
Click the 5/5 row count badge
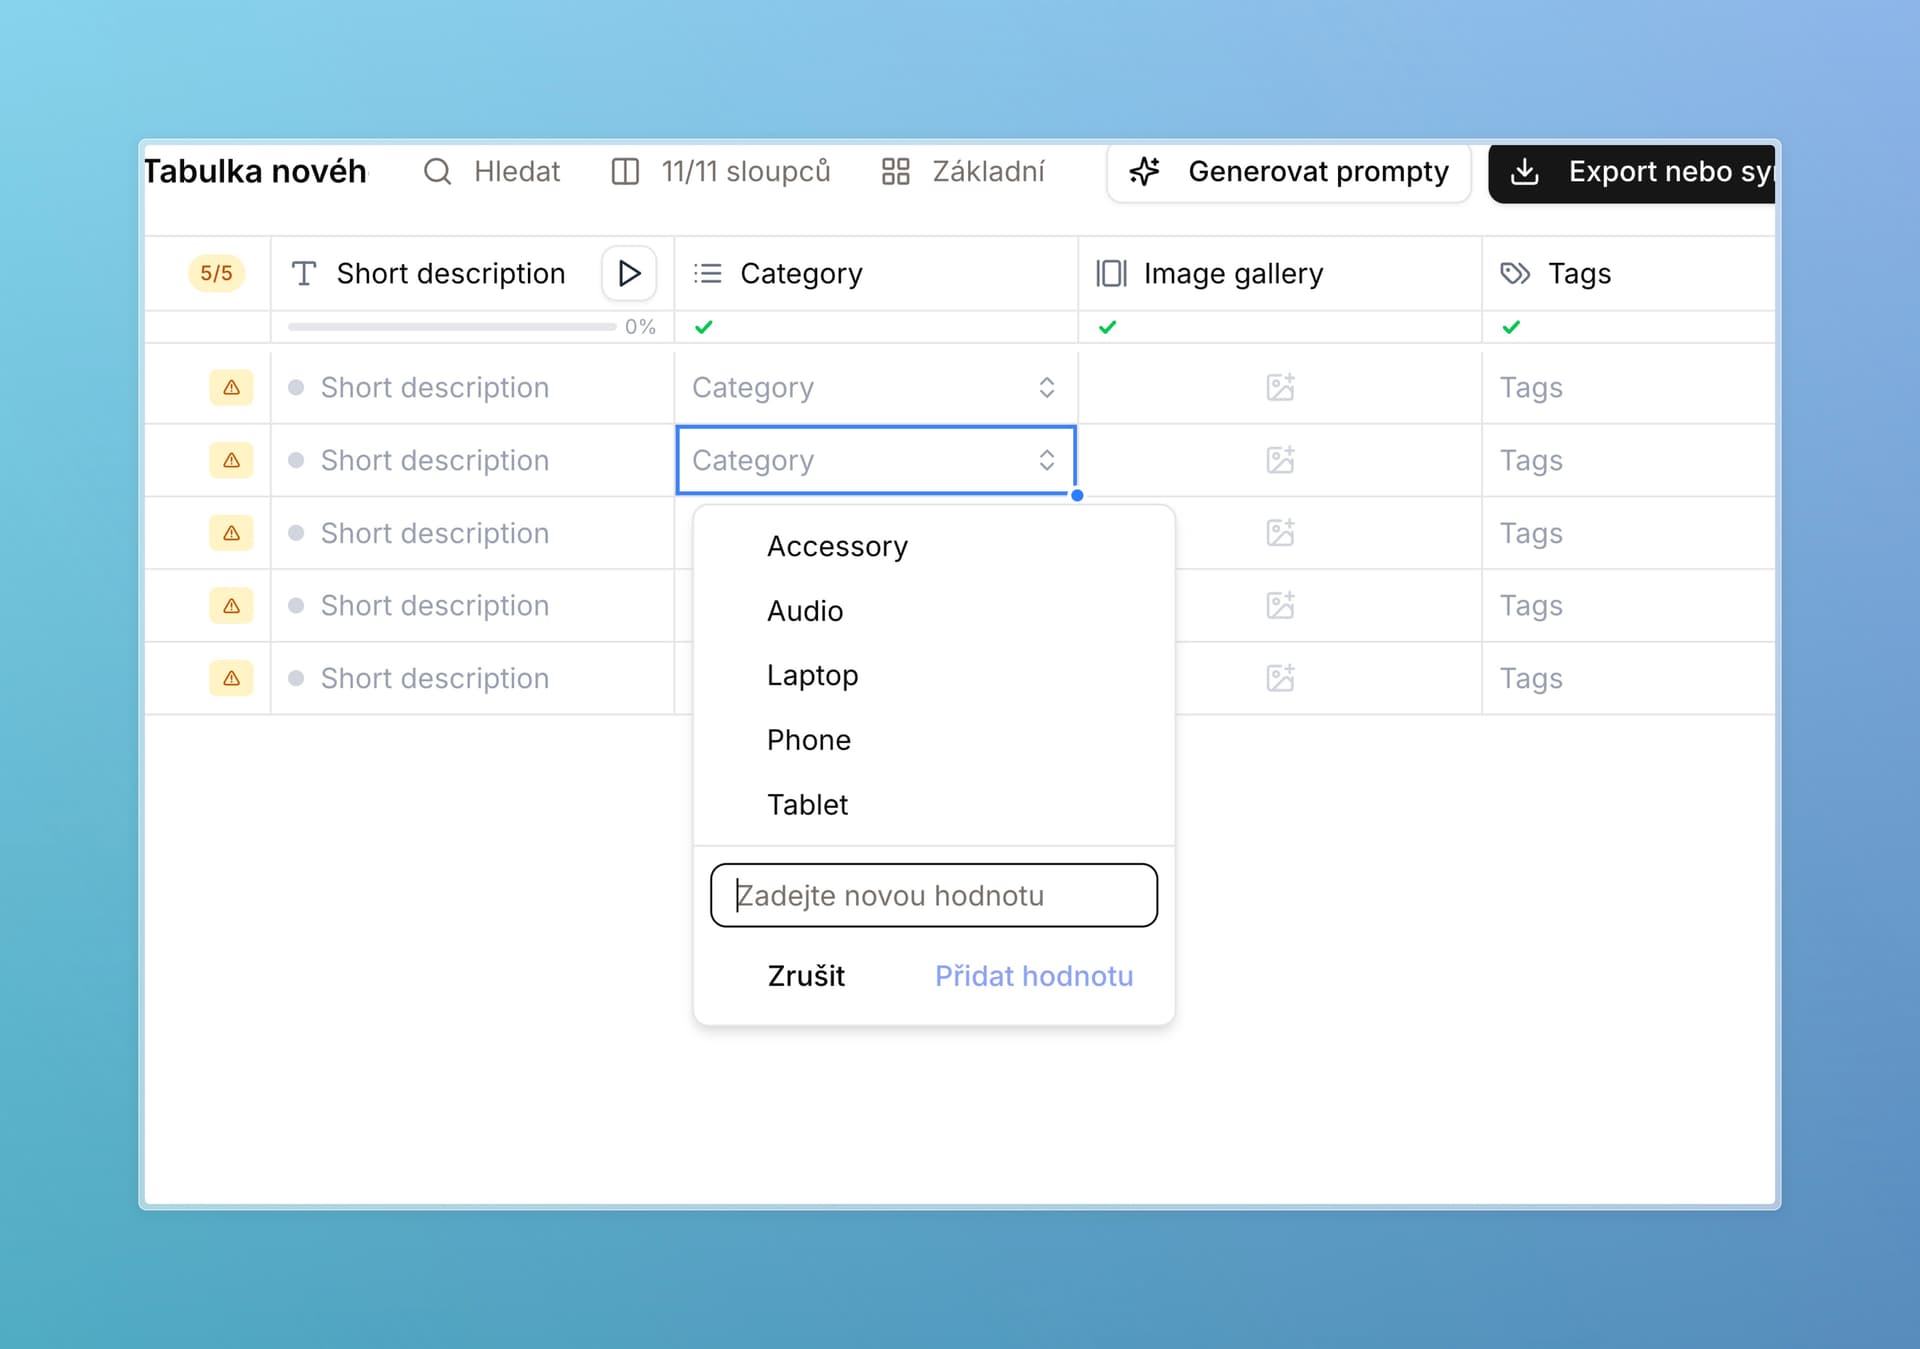coord(216,273)
